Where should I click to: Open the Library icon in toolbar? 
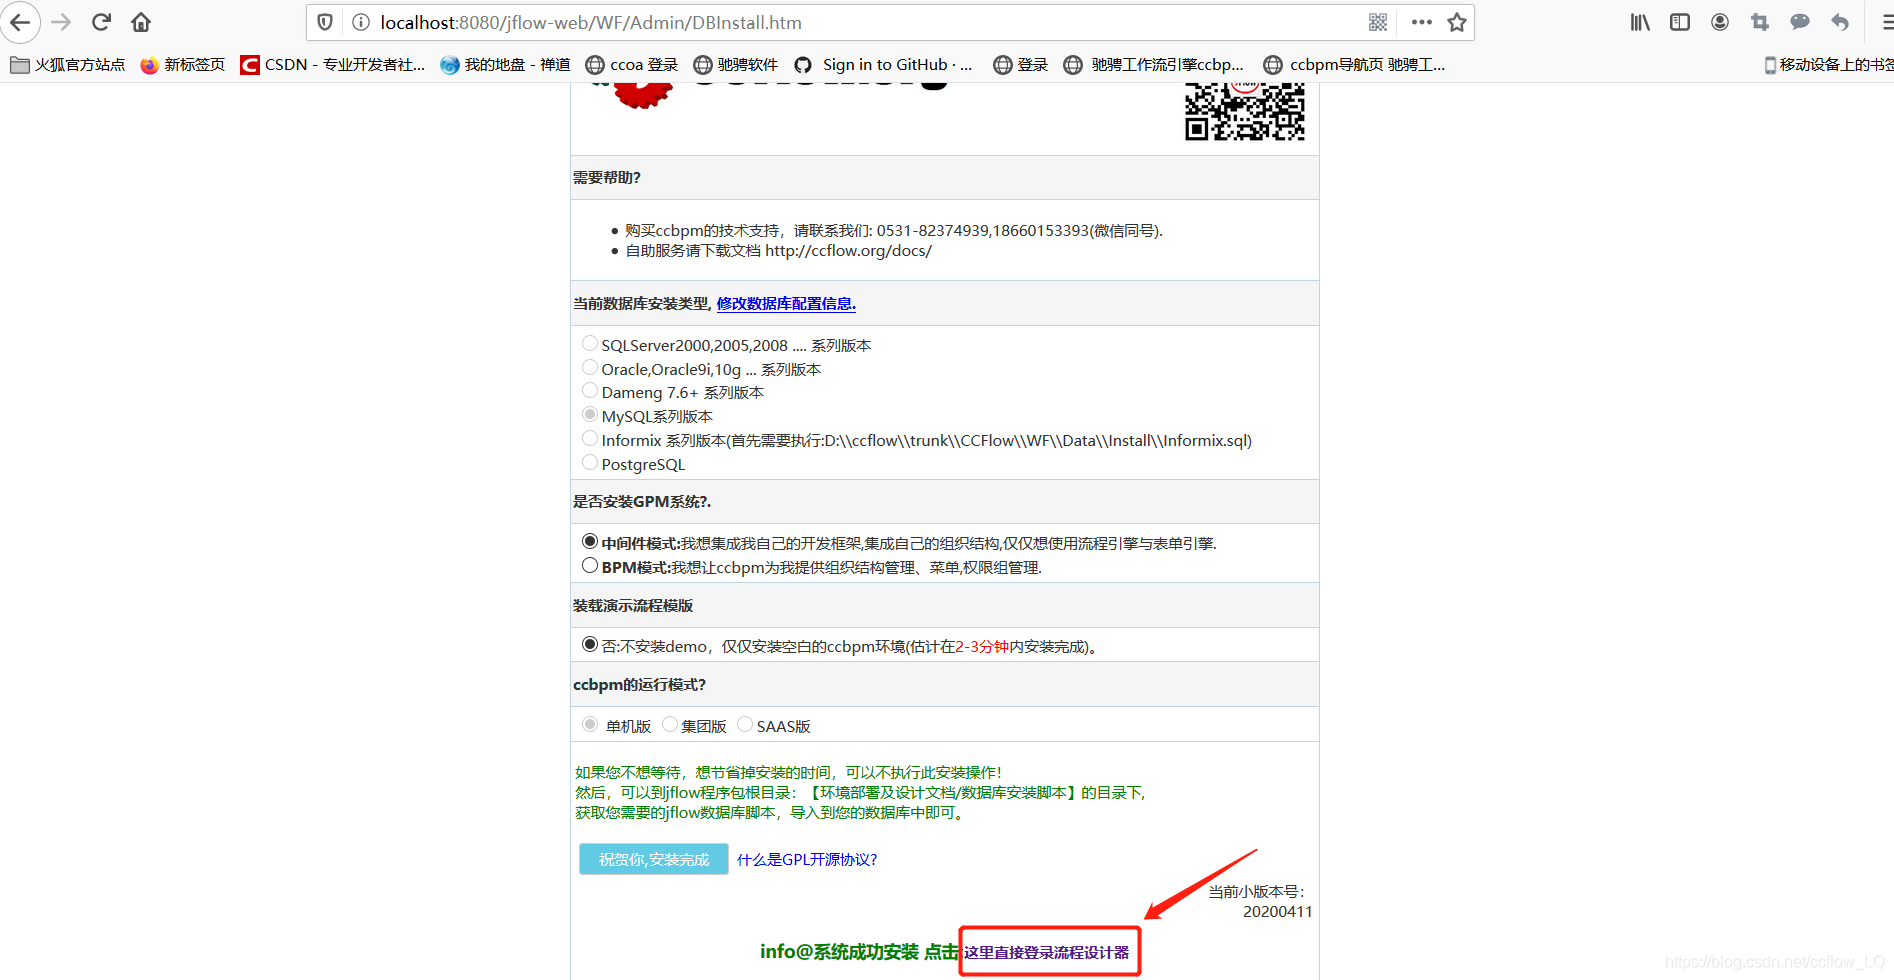click(1640, 22)
